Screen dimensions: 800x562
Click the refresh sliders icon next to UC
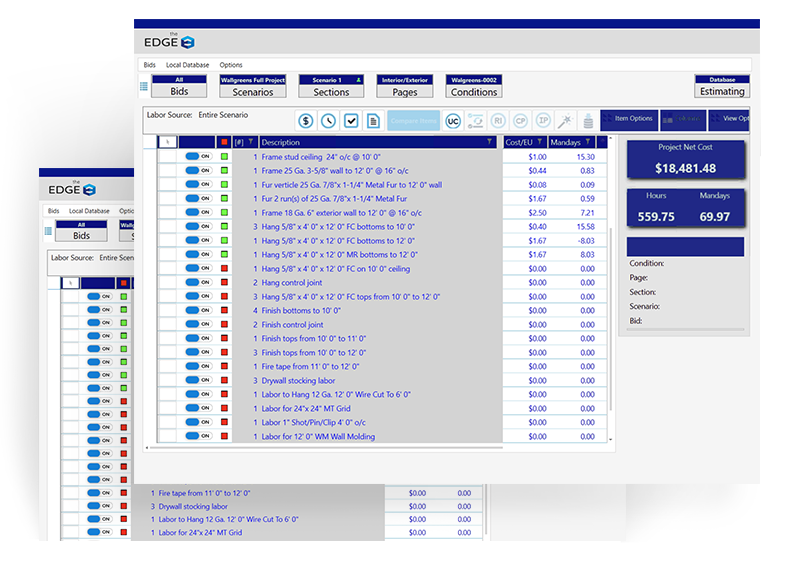(475, 121)
